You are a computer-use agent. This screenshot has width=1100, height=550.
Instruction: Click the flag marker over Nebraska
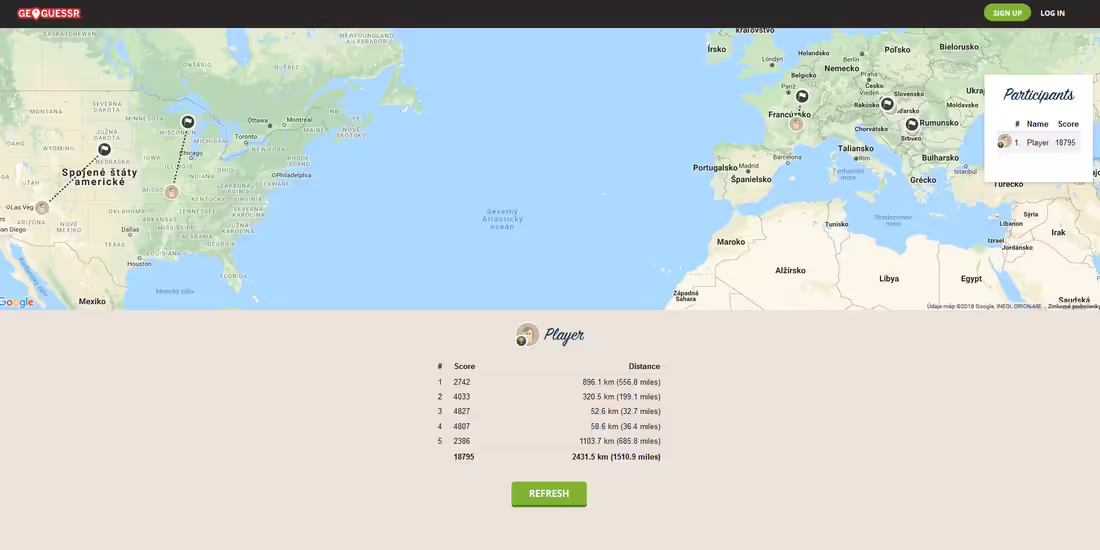105,149
